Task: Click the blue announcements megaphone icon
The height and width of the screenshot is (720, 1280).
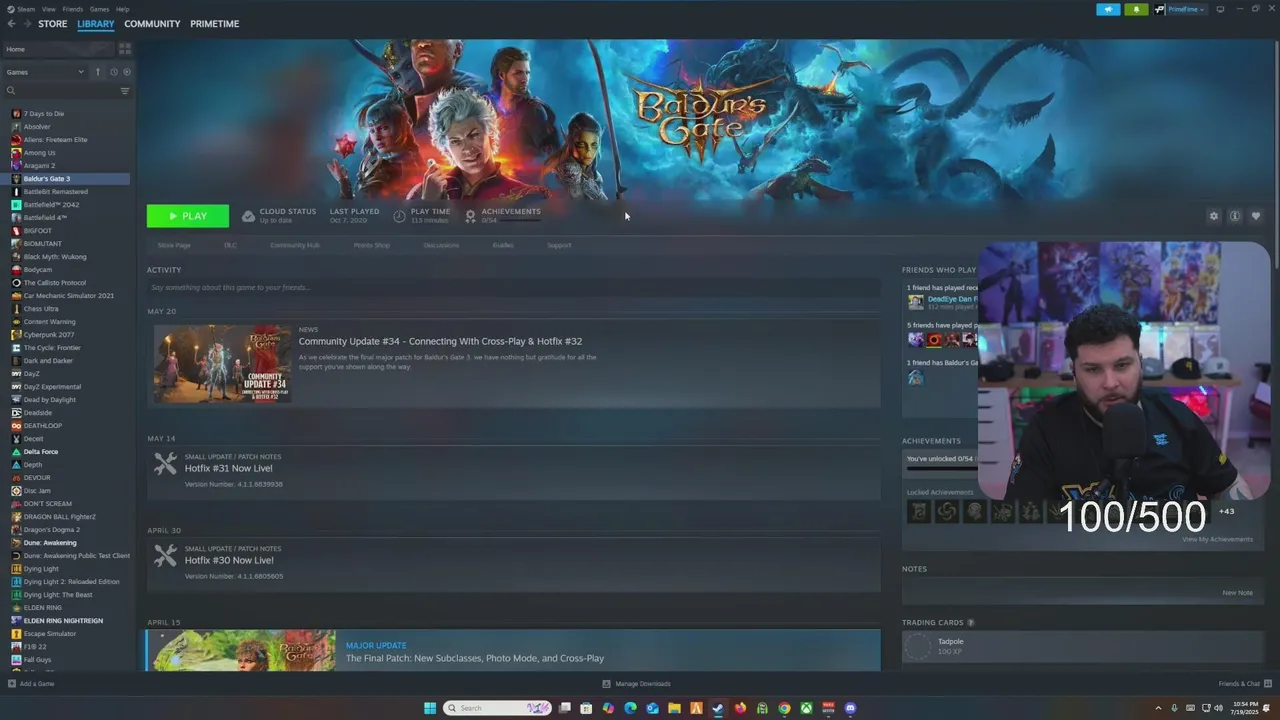Action: tap(1108, 9)
